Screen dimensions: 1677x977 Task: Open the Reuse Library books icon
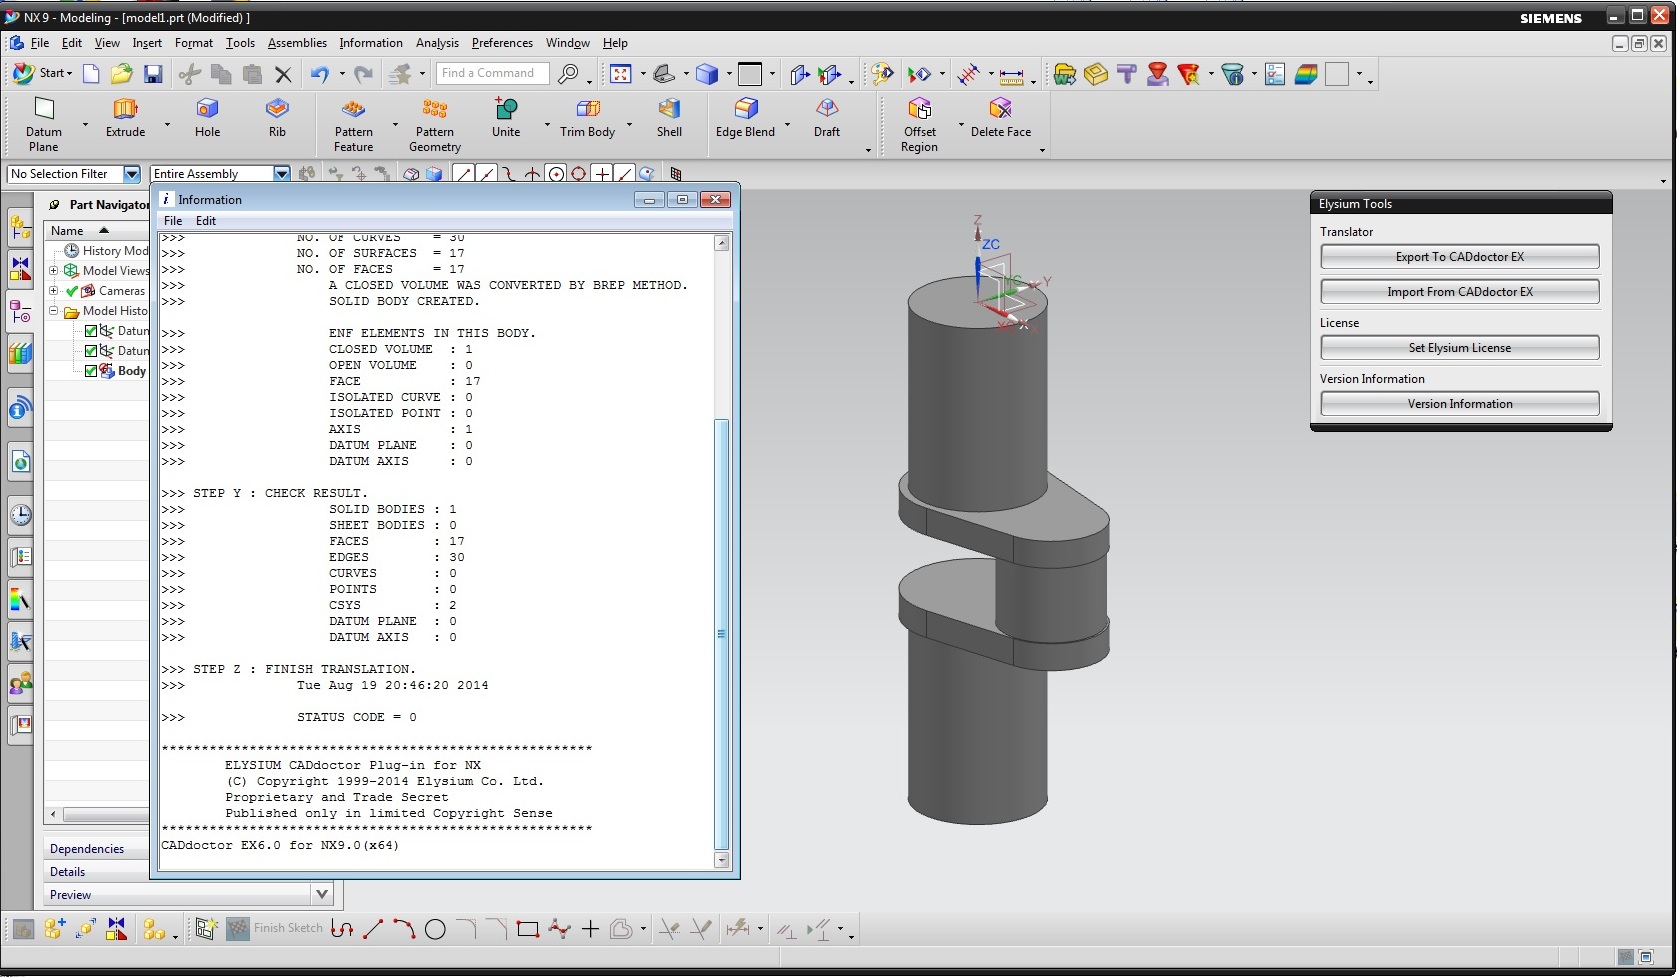[20, 353]
